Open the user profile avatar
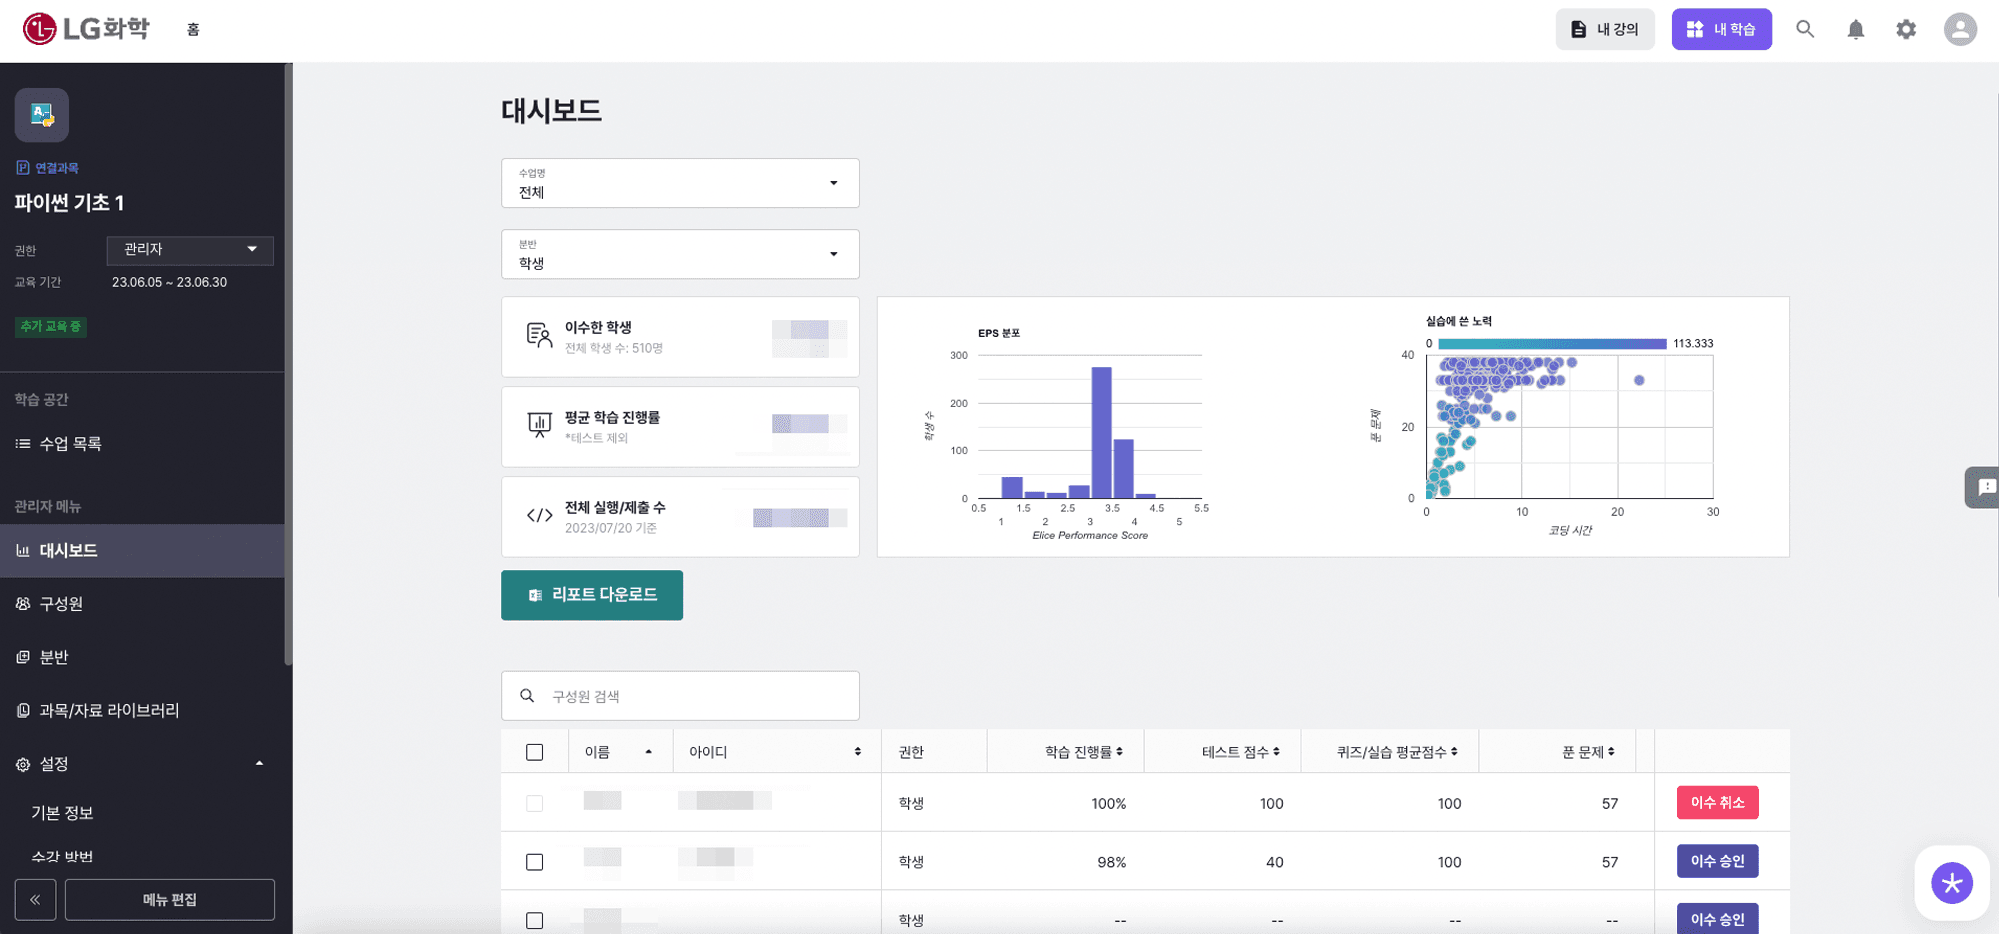This screenshot has width=1999, height=934. coord(1960,29)
